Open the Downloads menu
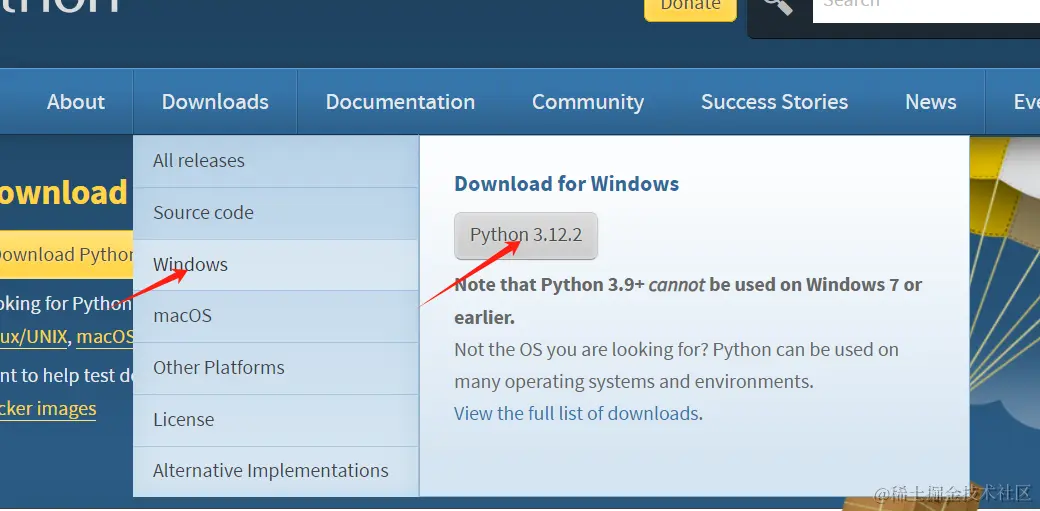Image resolution: width=1040 pixels, height=511 pixels. [x=215, y=102]
